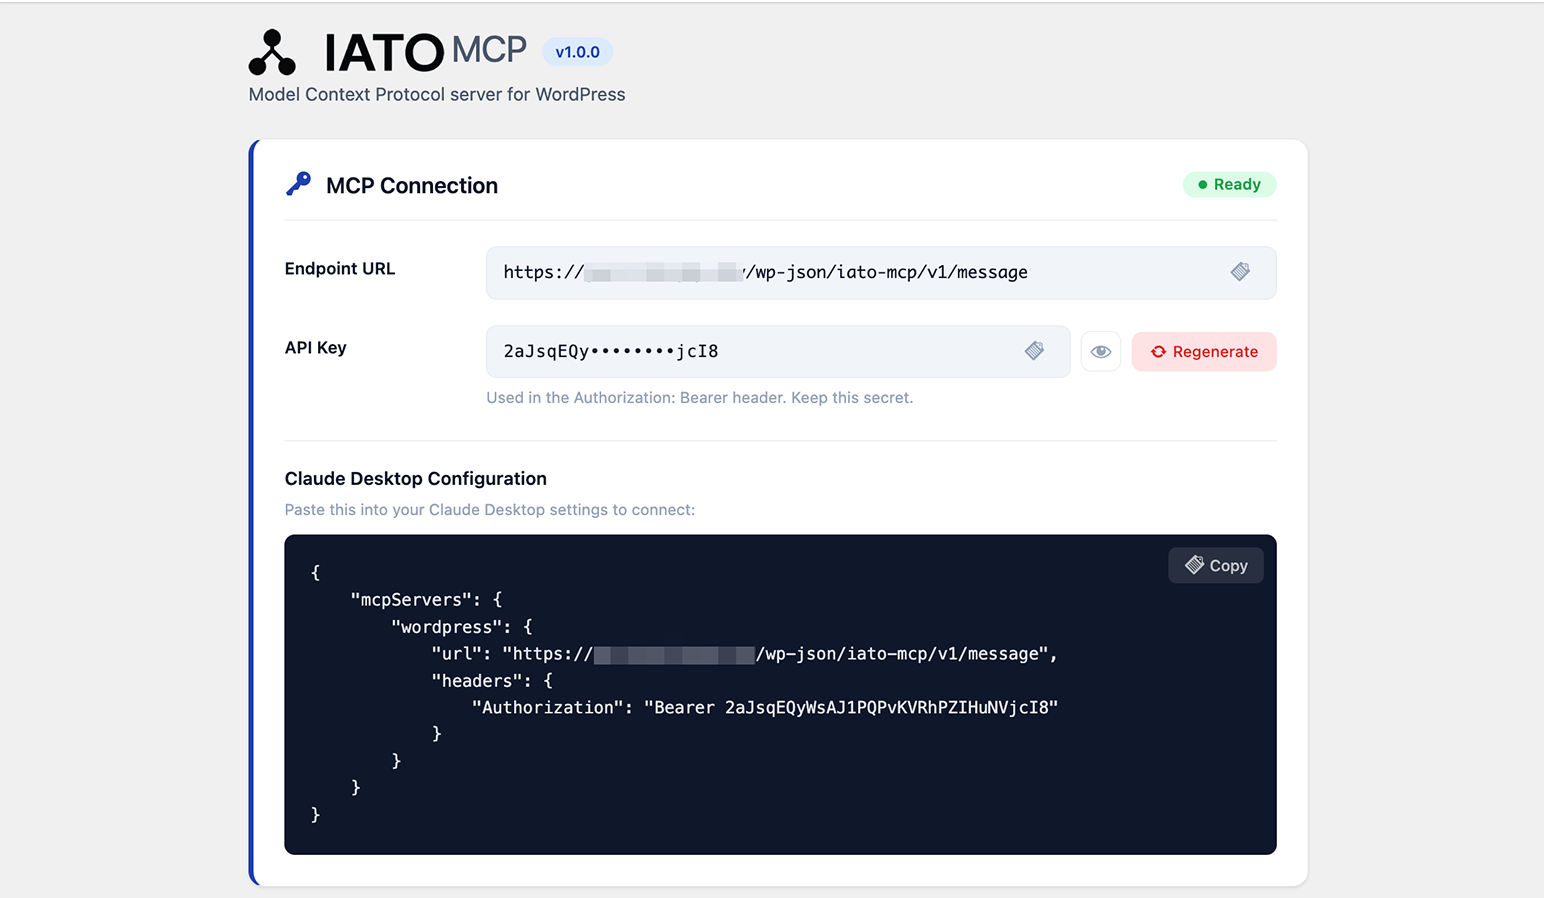Image resolution: width=1544 pixels, height=898 pixels.
Task: Click inside the Endpoint URL field
Action: [x=881, y=272]
